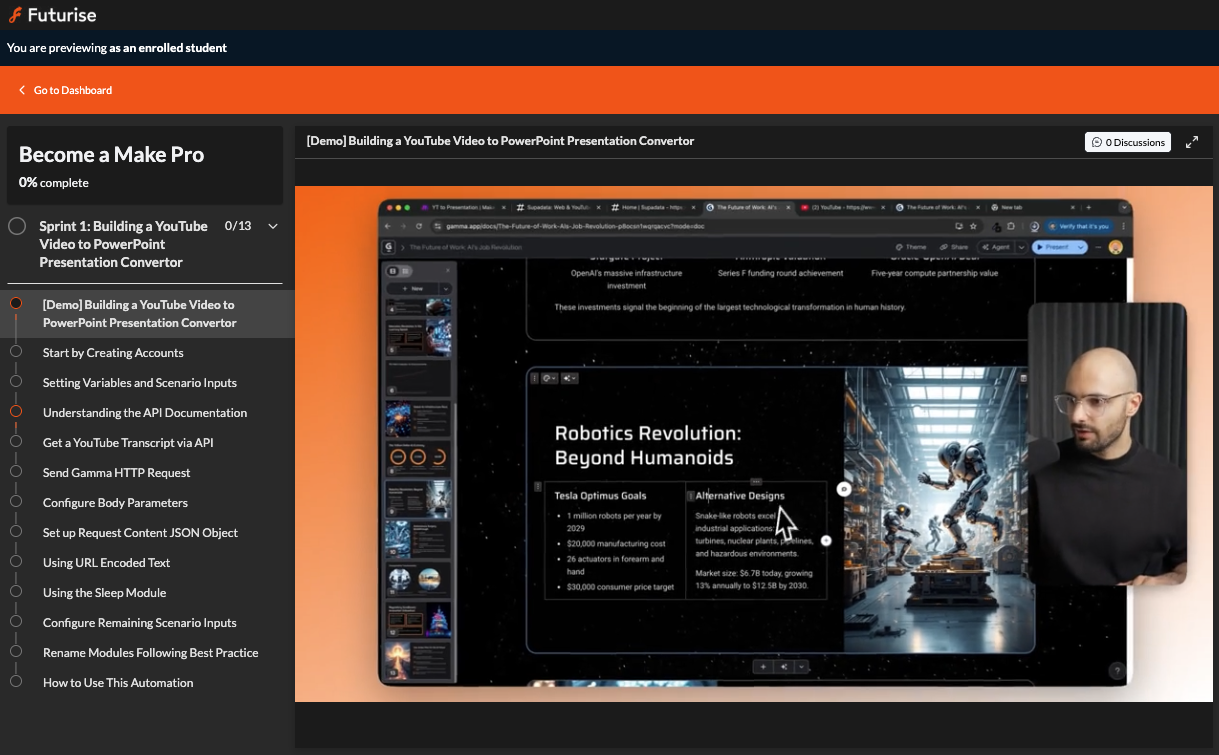The image size is (1219, 755).
Task: Click status circle beside Configure Body Parameters
Action: click(x=15, y=502)
